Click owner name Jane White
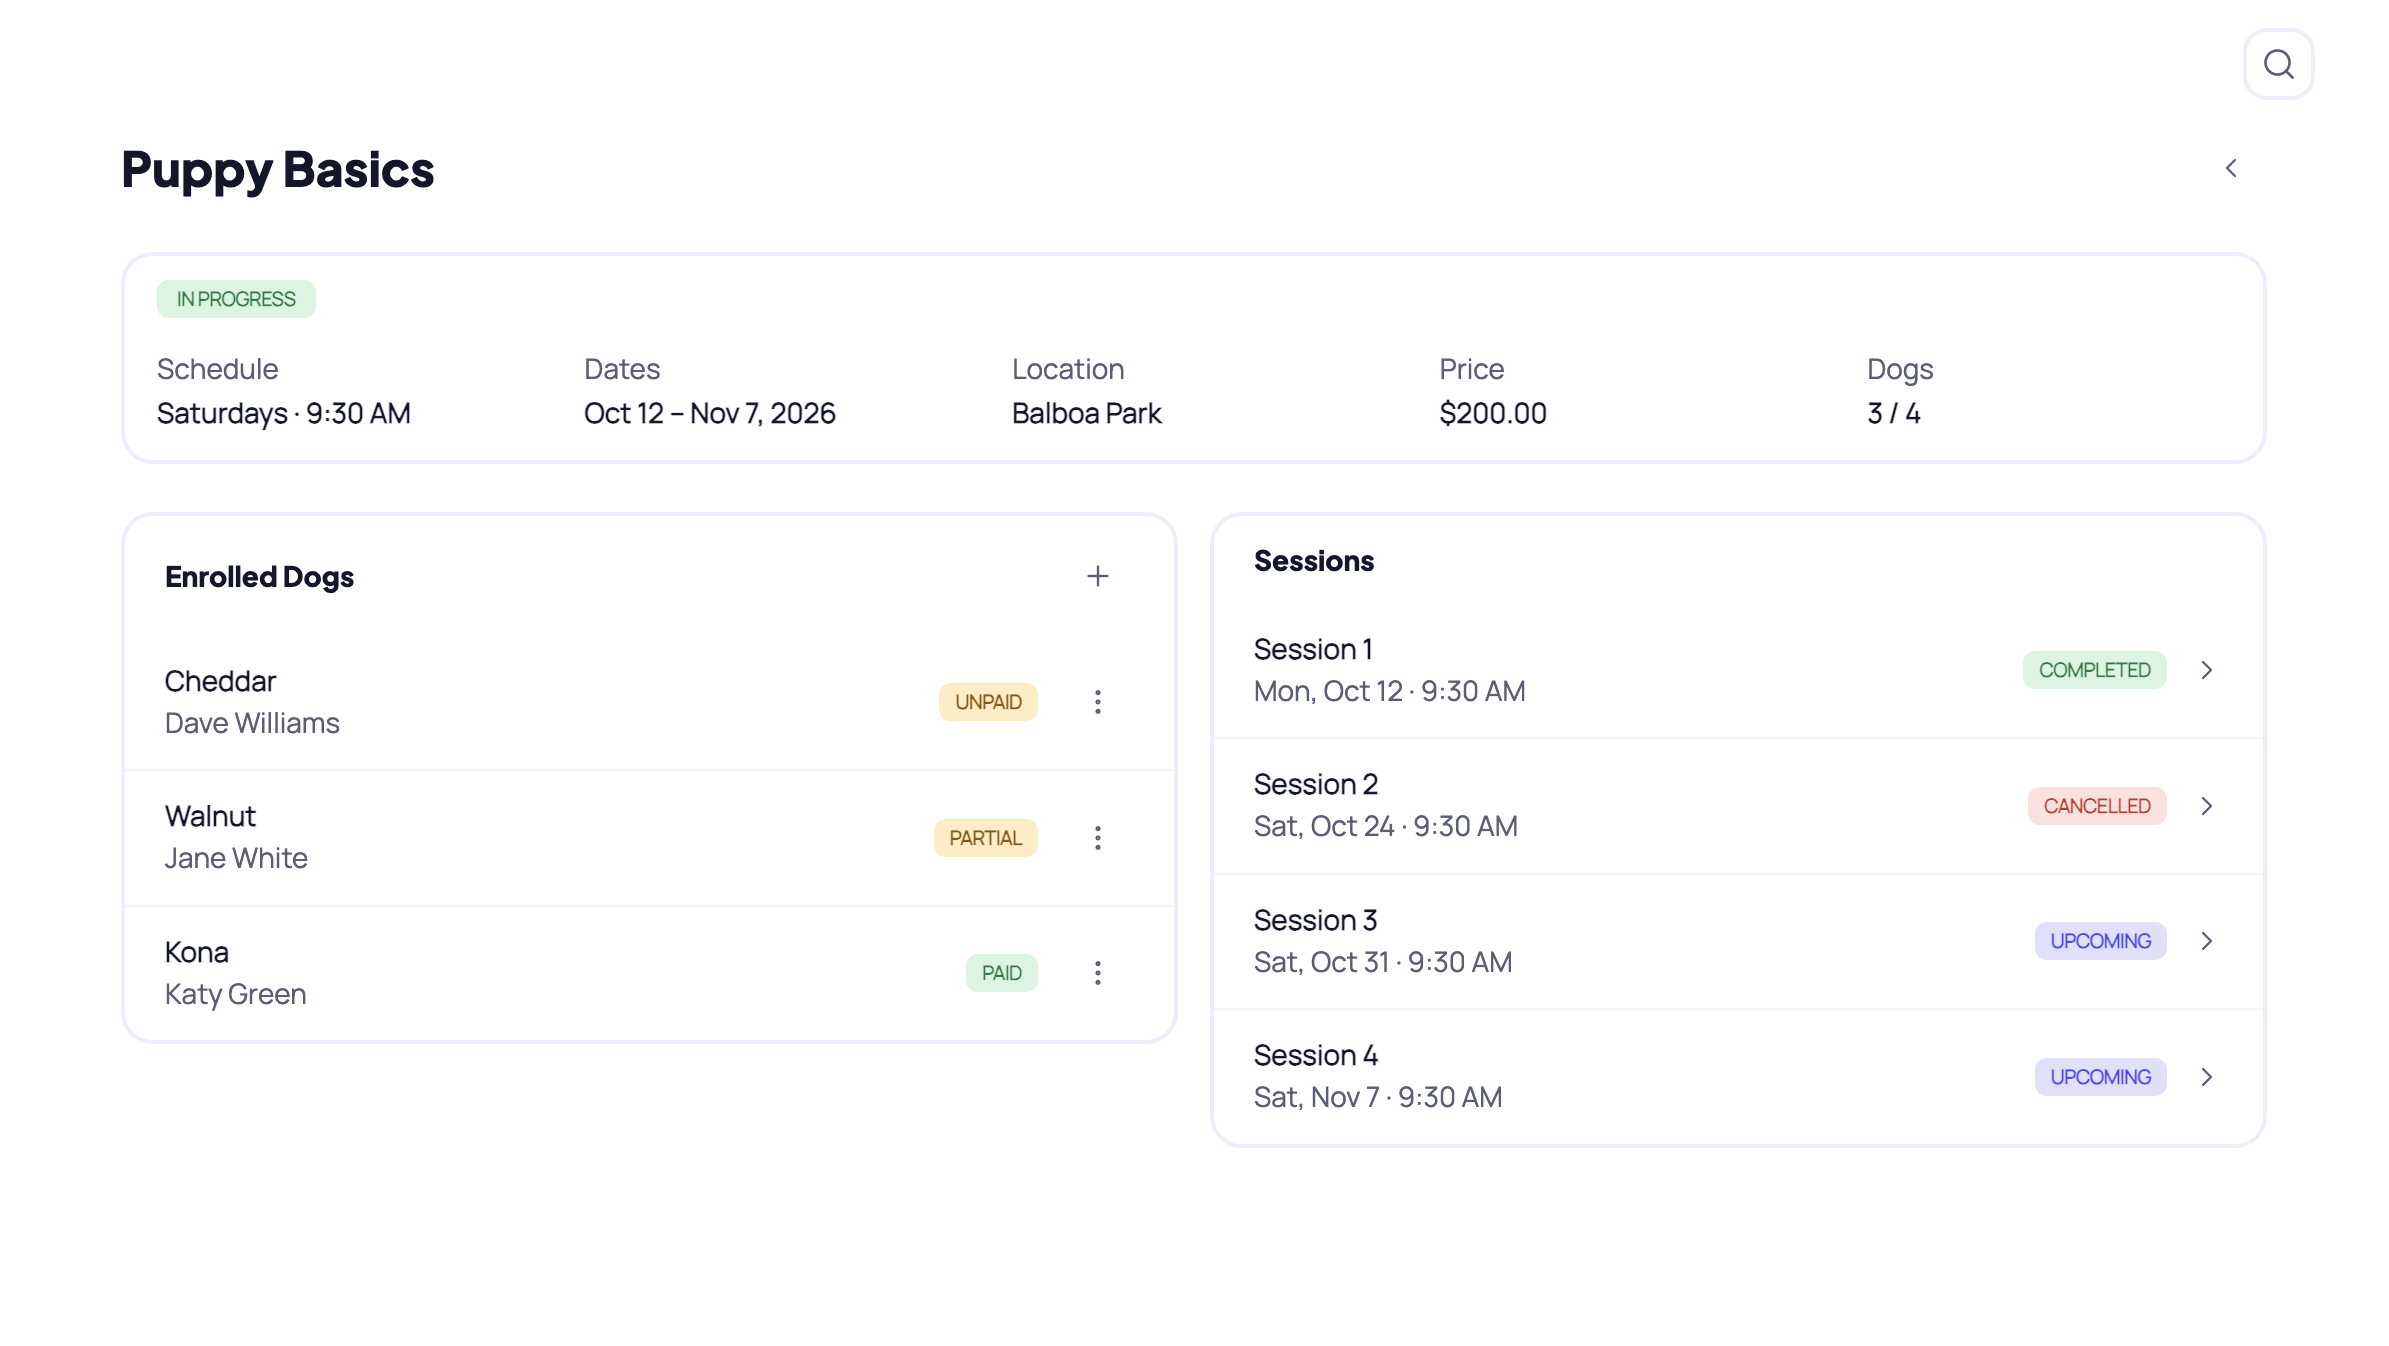 (x=236, y=858)
